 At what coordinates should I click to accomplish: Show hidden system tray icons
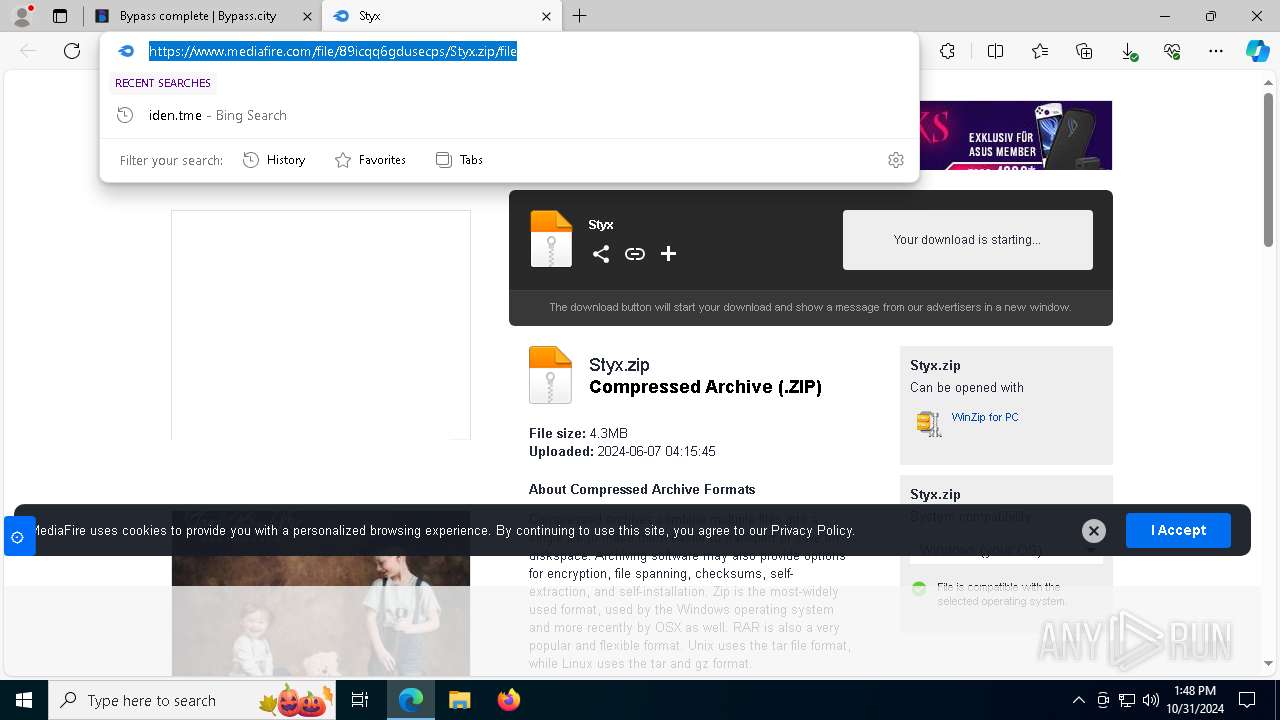tap(1078, 700)
